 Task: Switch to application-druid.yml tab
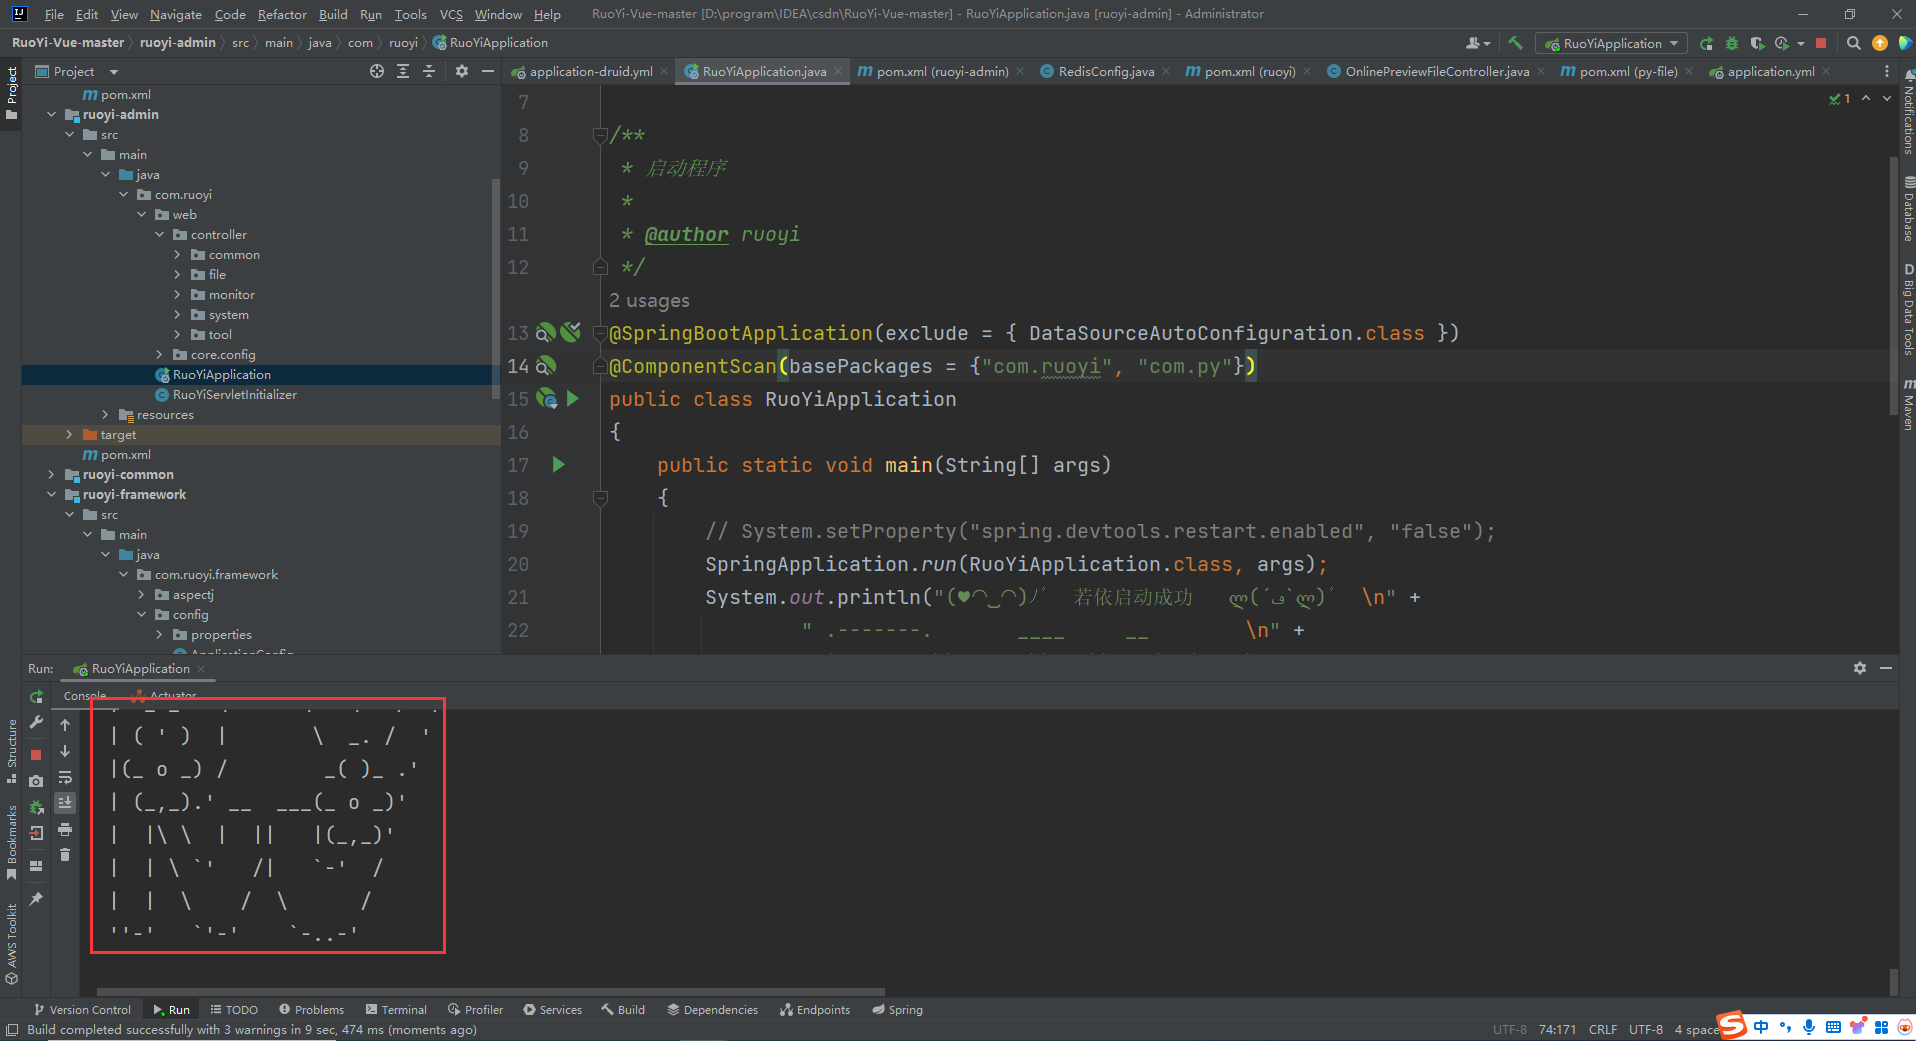pyautogui.click(x=590, y=71)
